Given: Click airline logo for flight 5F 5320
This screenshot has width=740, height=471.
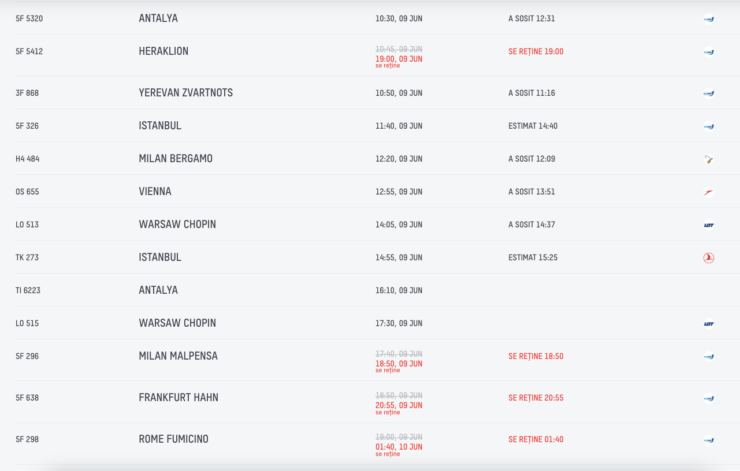Looking at the screenshot, I should coord(708,19).
